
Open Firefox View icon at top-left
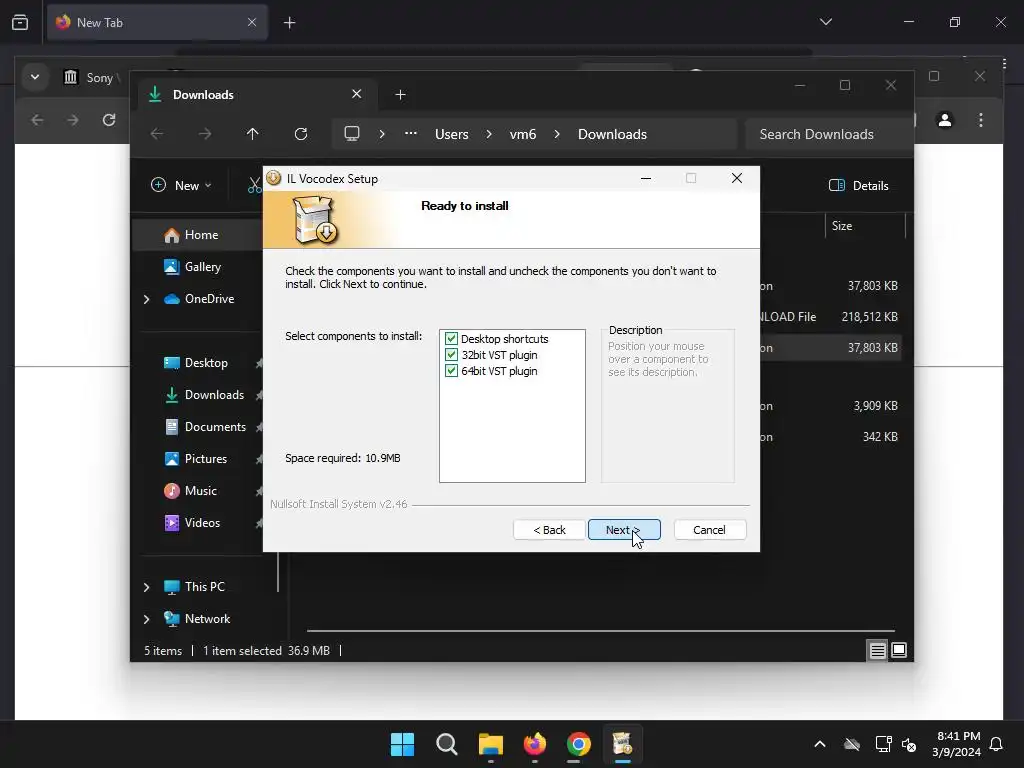click(x=20, y=22)
